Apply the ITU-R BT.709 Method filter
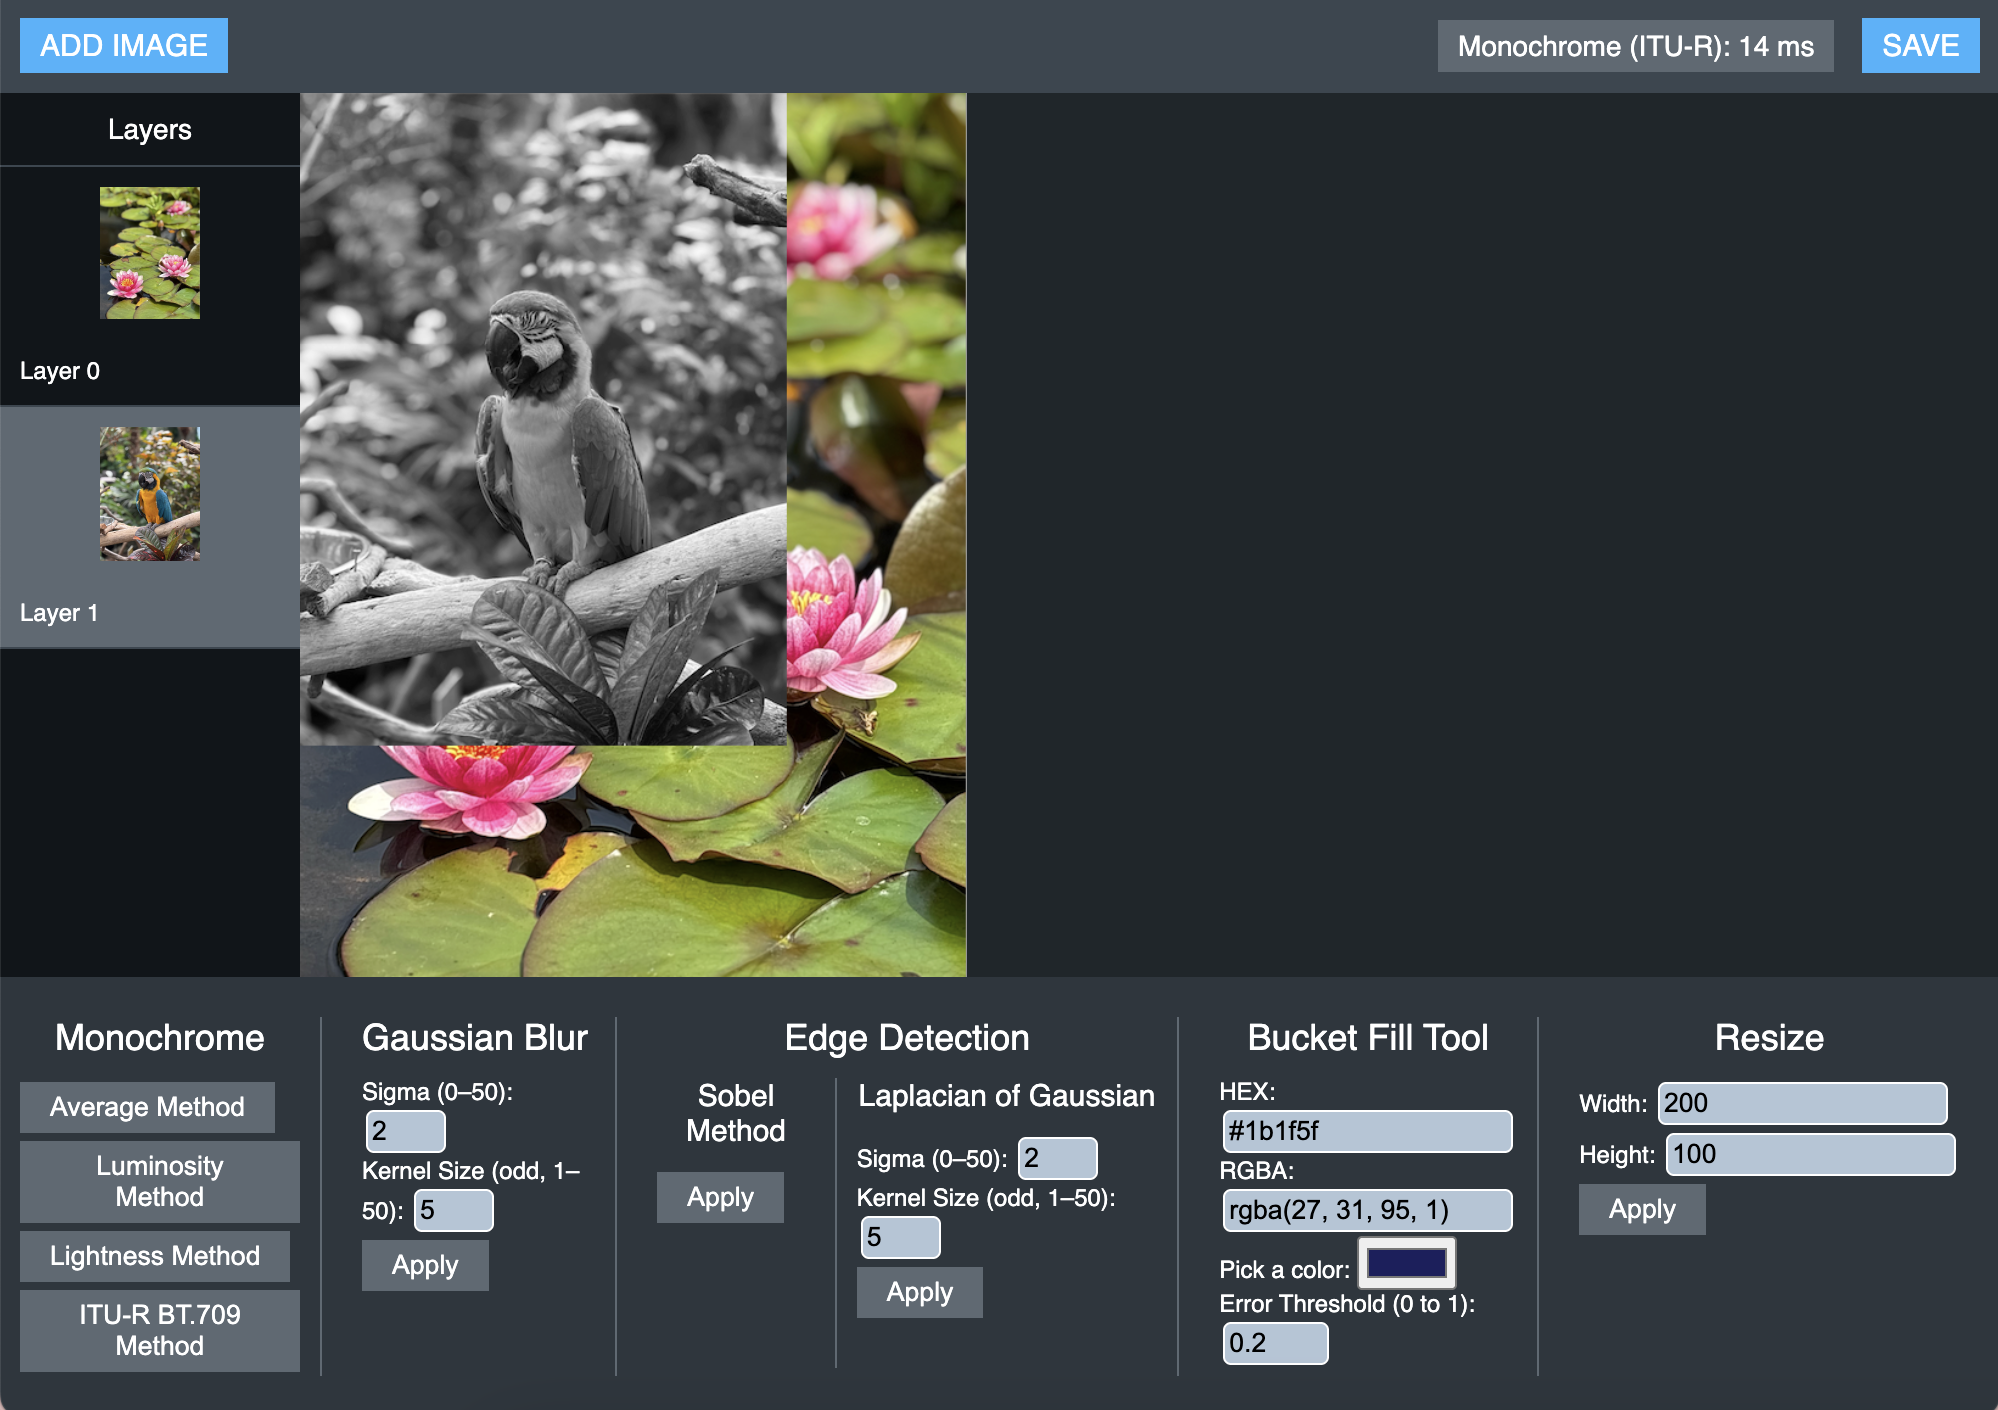Viewport: 1998px width, 1410px height. (x=159, y=1330)
